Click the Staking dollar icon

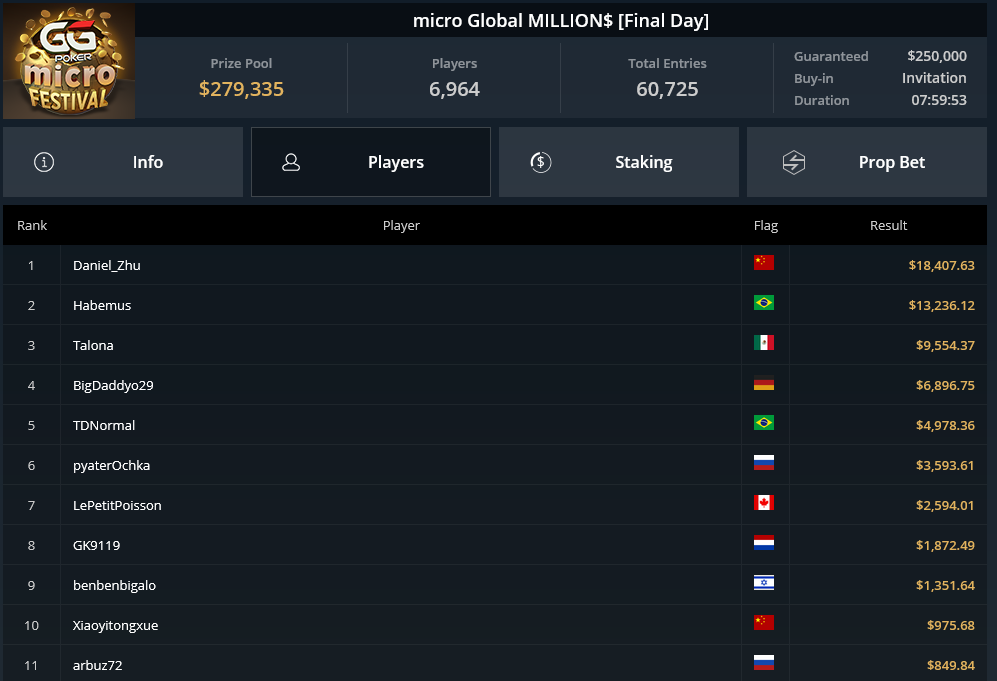tap(540, 162)
